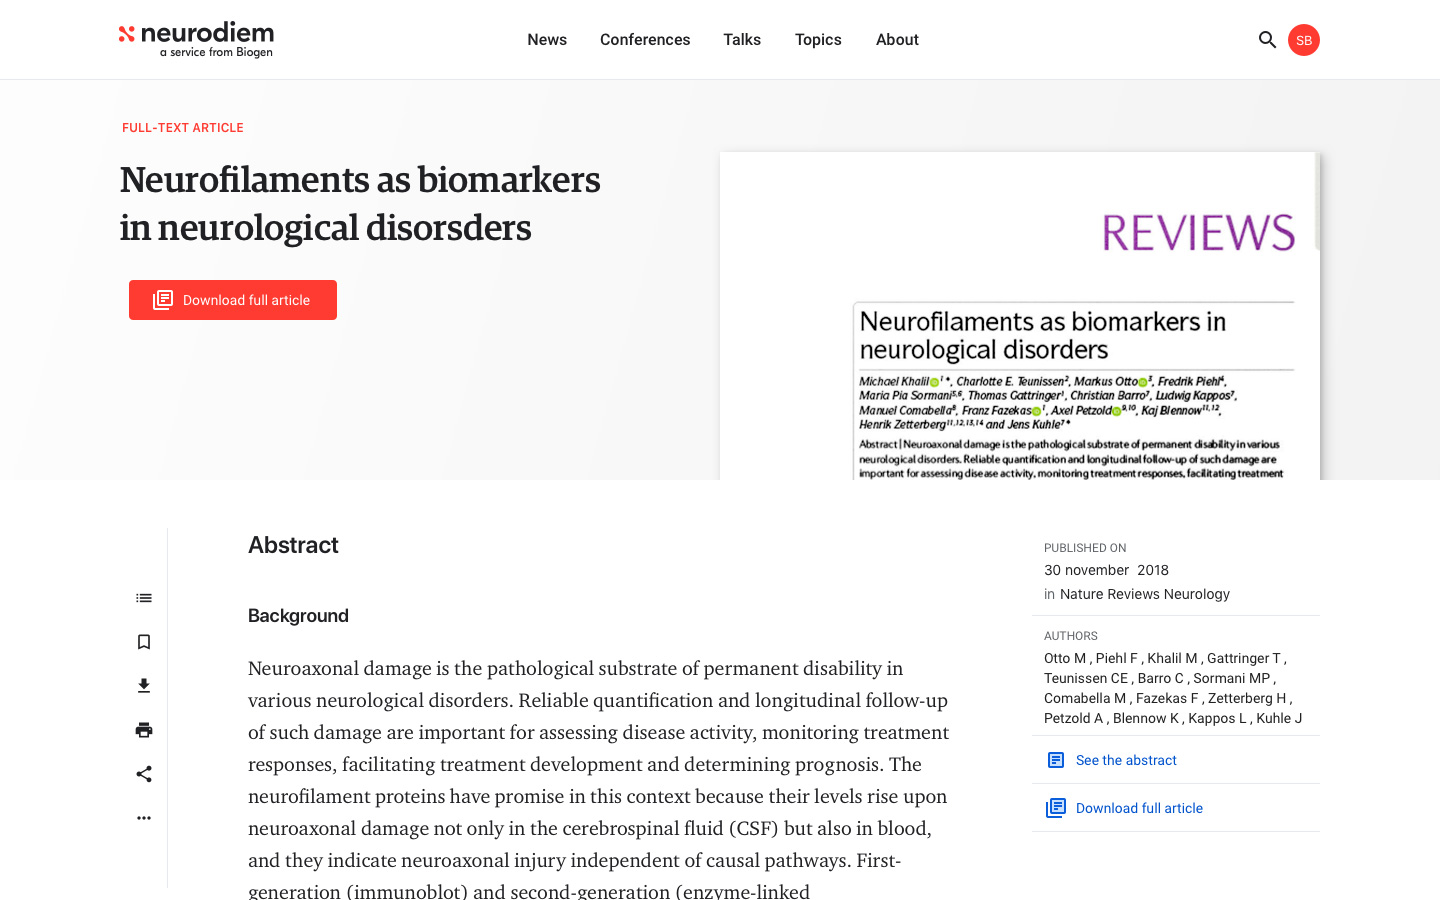Open the Nature Reviews Neurology journal link
This screenshot has height=900, width=1440.
(x=1145, y=594)
